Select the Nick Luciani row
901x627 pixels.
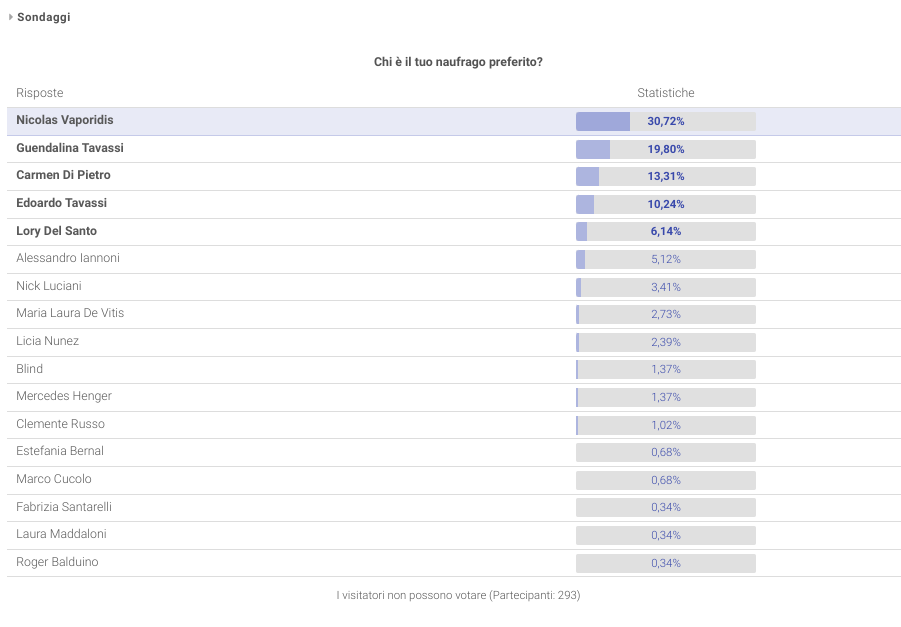[49, 286]
